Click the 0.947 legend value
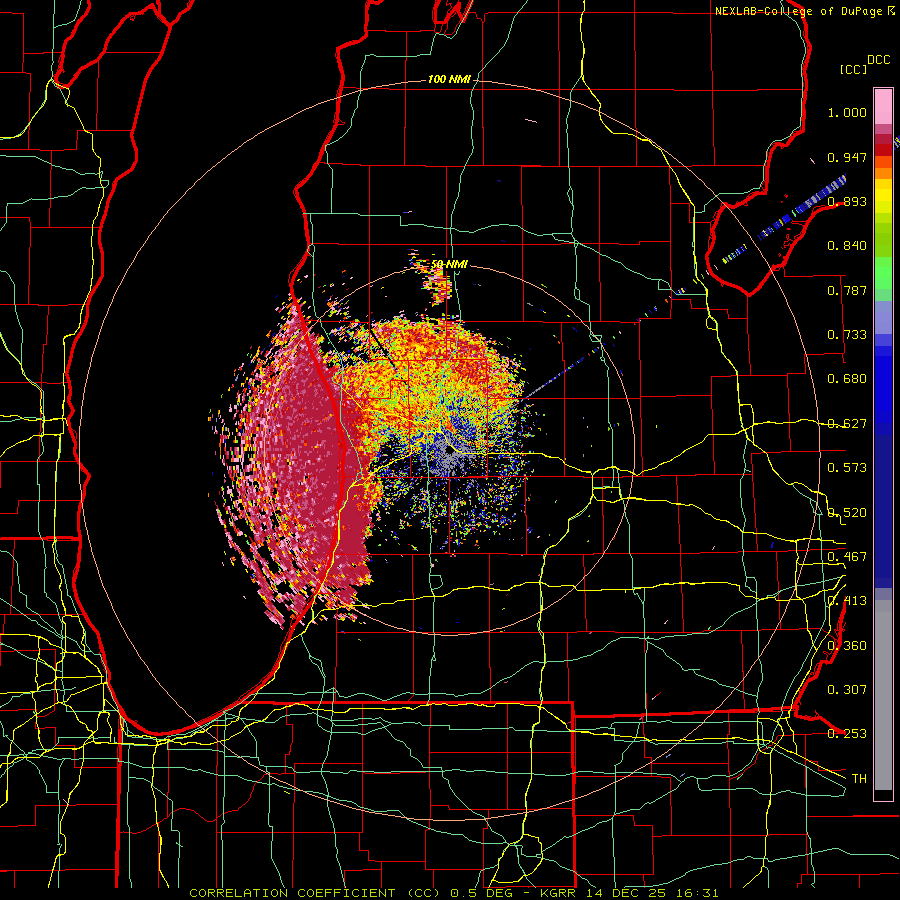This screenshot has width=900, height=900. pos(847,157)
